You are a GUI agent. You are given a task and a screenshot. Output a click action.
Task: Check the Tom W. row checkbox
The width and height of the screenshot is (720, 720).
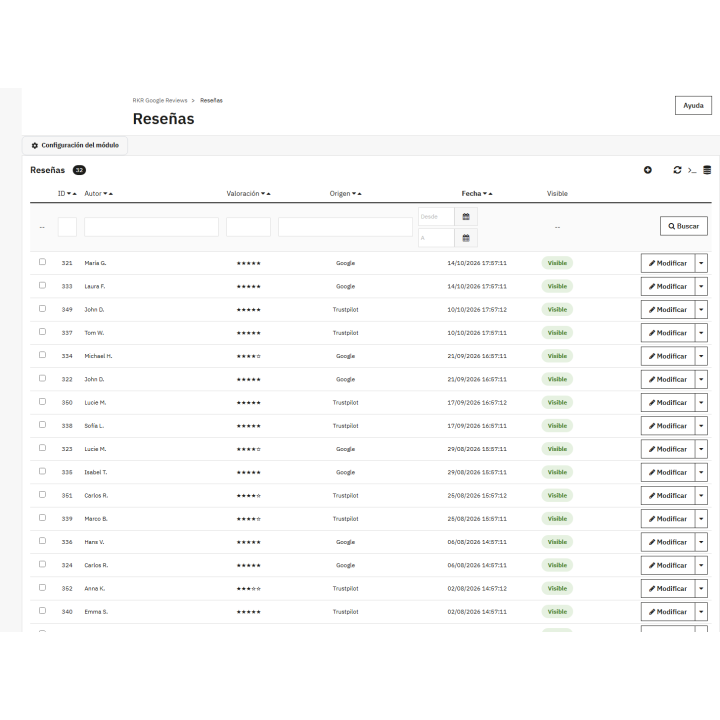point(42,332)
